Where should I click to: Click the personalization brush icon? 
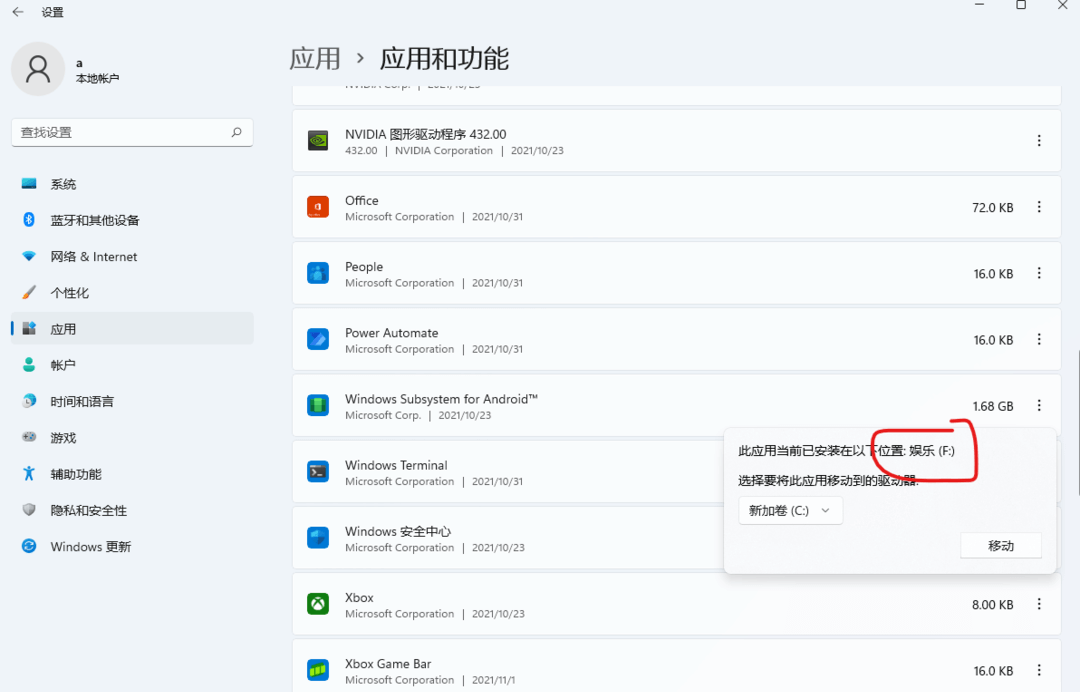(x=29, y=292)
